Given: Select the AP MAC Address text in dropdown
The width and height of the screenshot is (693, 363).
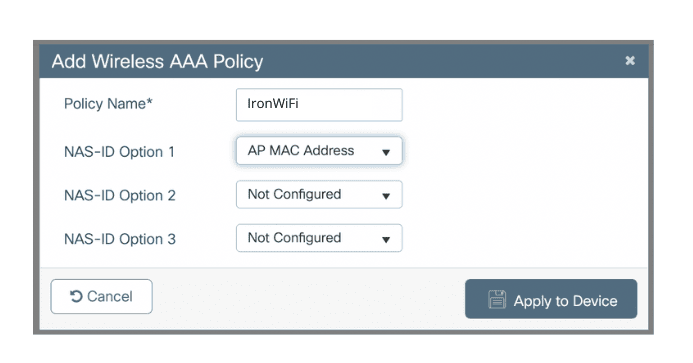Looking at the screenshot, I should point(301,150).
